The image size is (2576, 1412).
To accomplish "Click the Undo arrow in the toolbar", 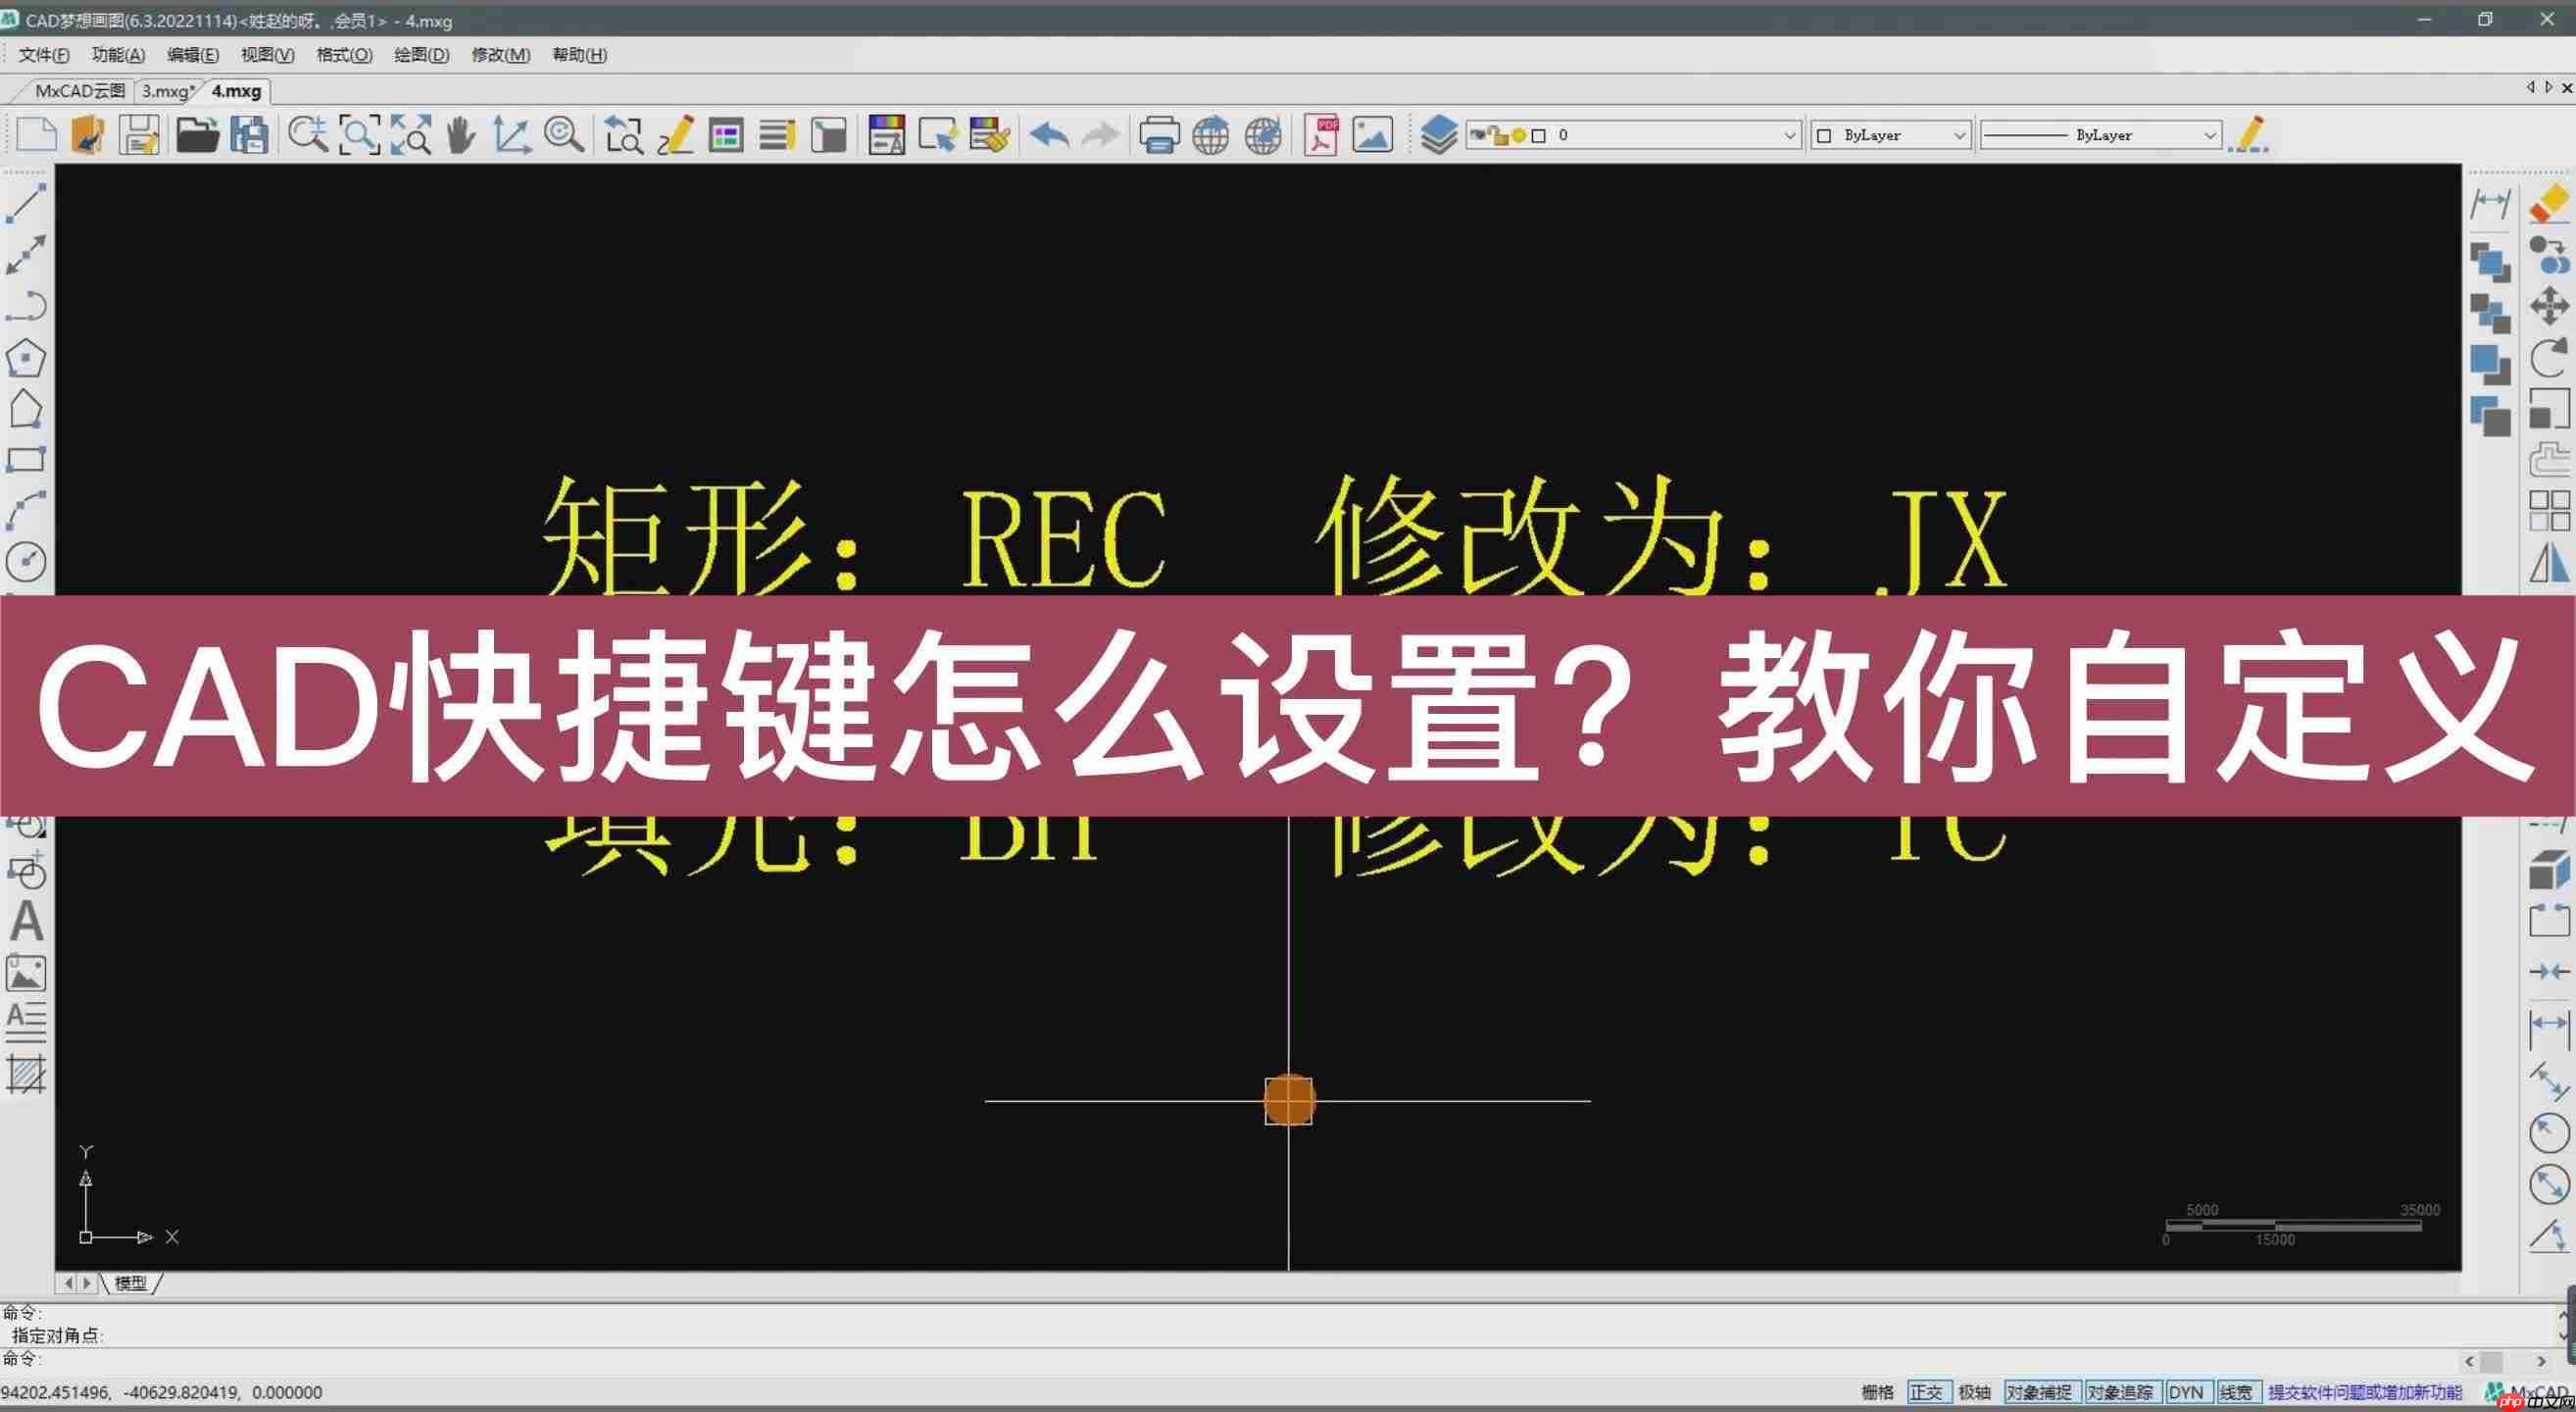I will coord(1049,135).
